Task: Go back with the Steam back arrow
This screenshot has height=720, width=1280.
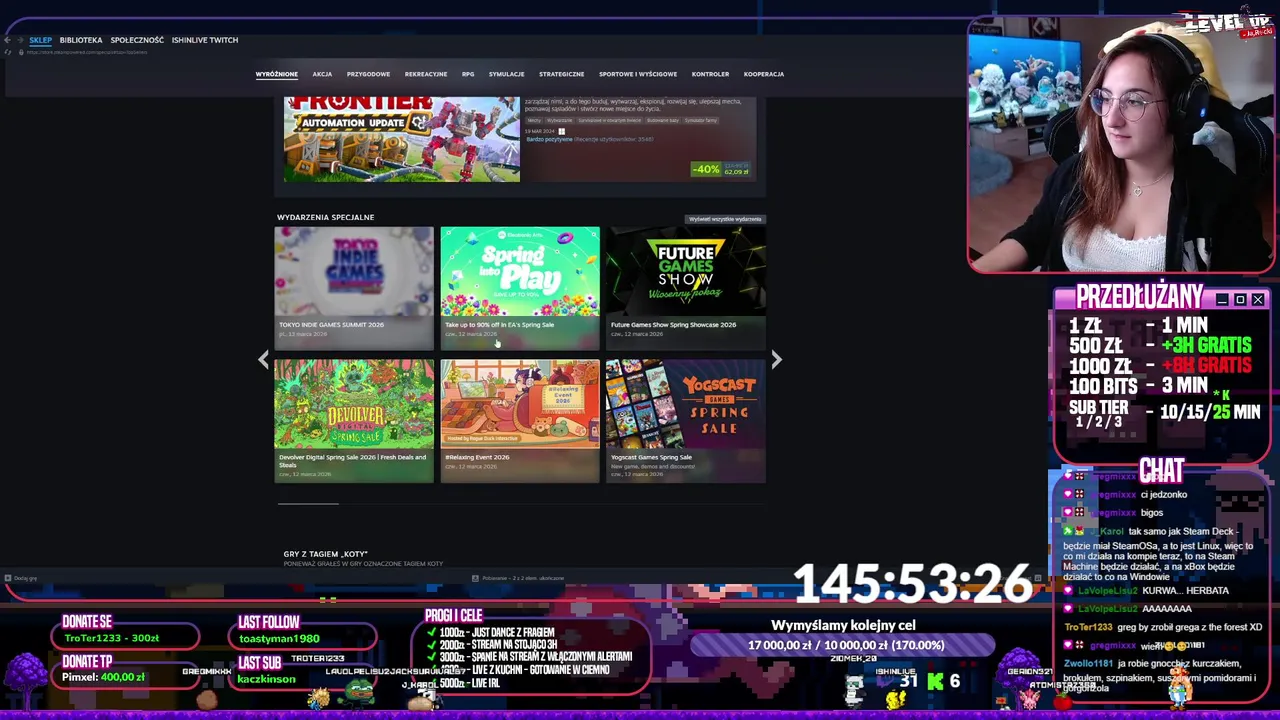Action: [8, 40]
